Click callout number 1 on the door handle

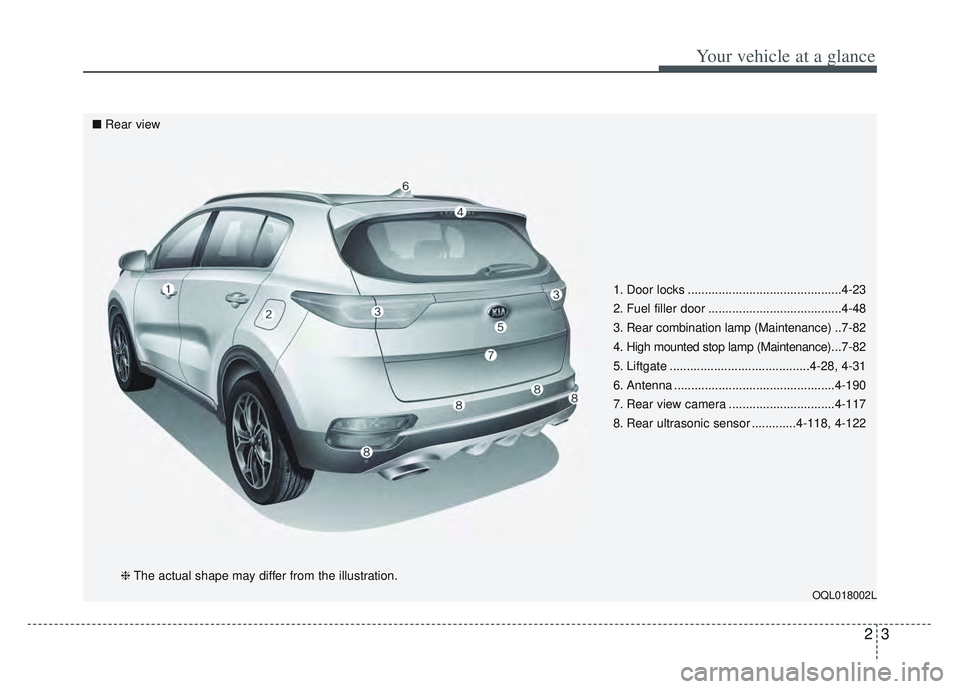click(168, 288)
